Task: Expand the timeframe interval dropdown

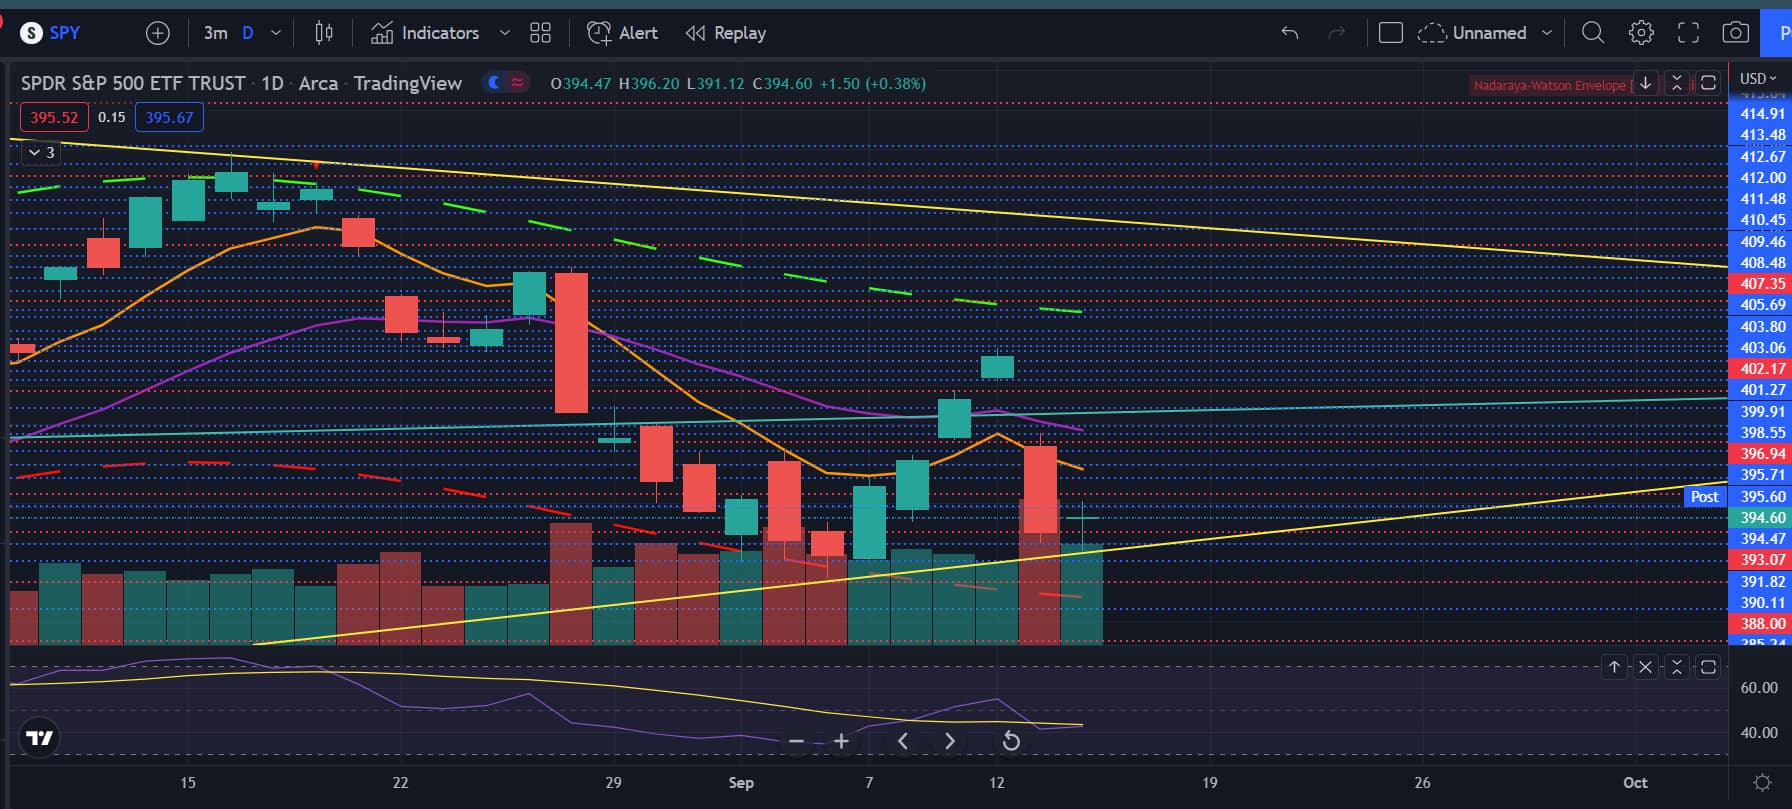Action: tap(276, 33)
